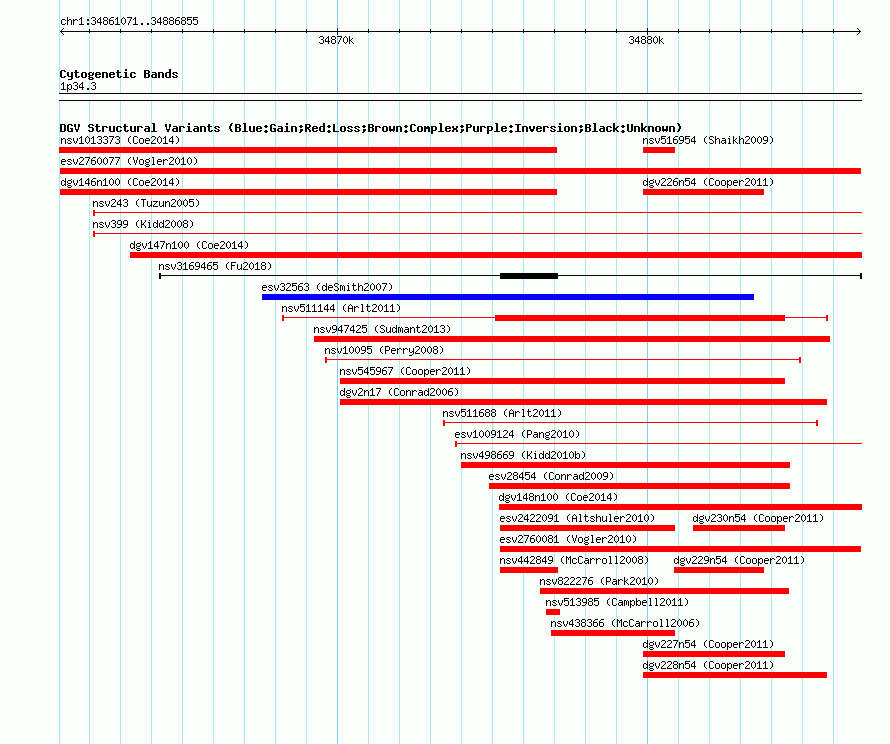
Task: Click the thick red bar of nsv511144
Action: pyautogui.click(x=640, y=318)
